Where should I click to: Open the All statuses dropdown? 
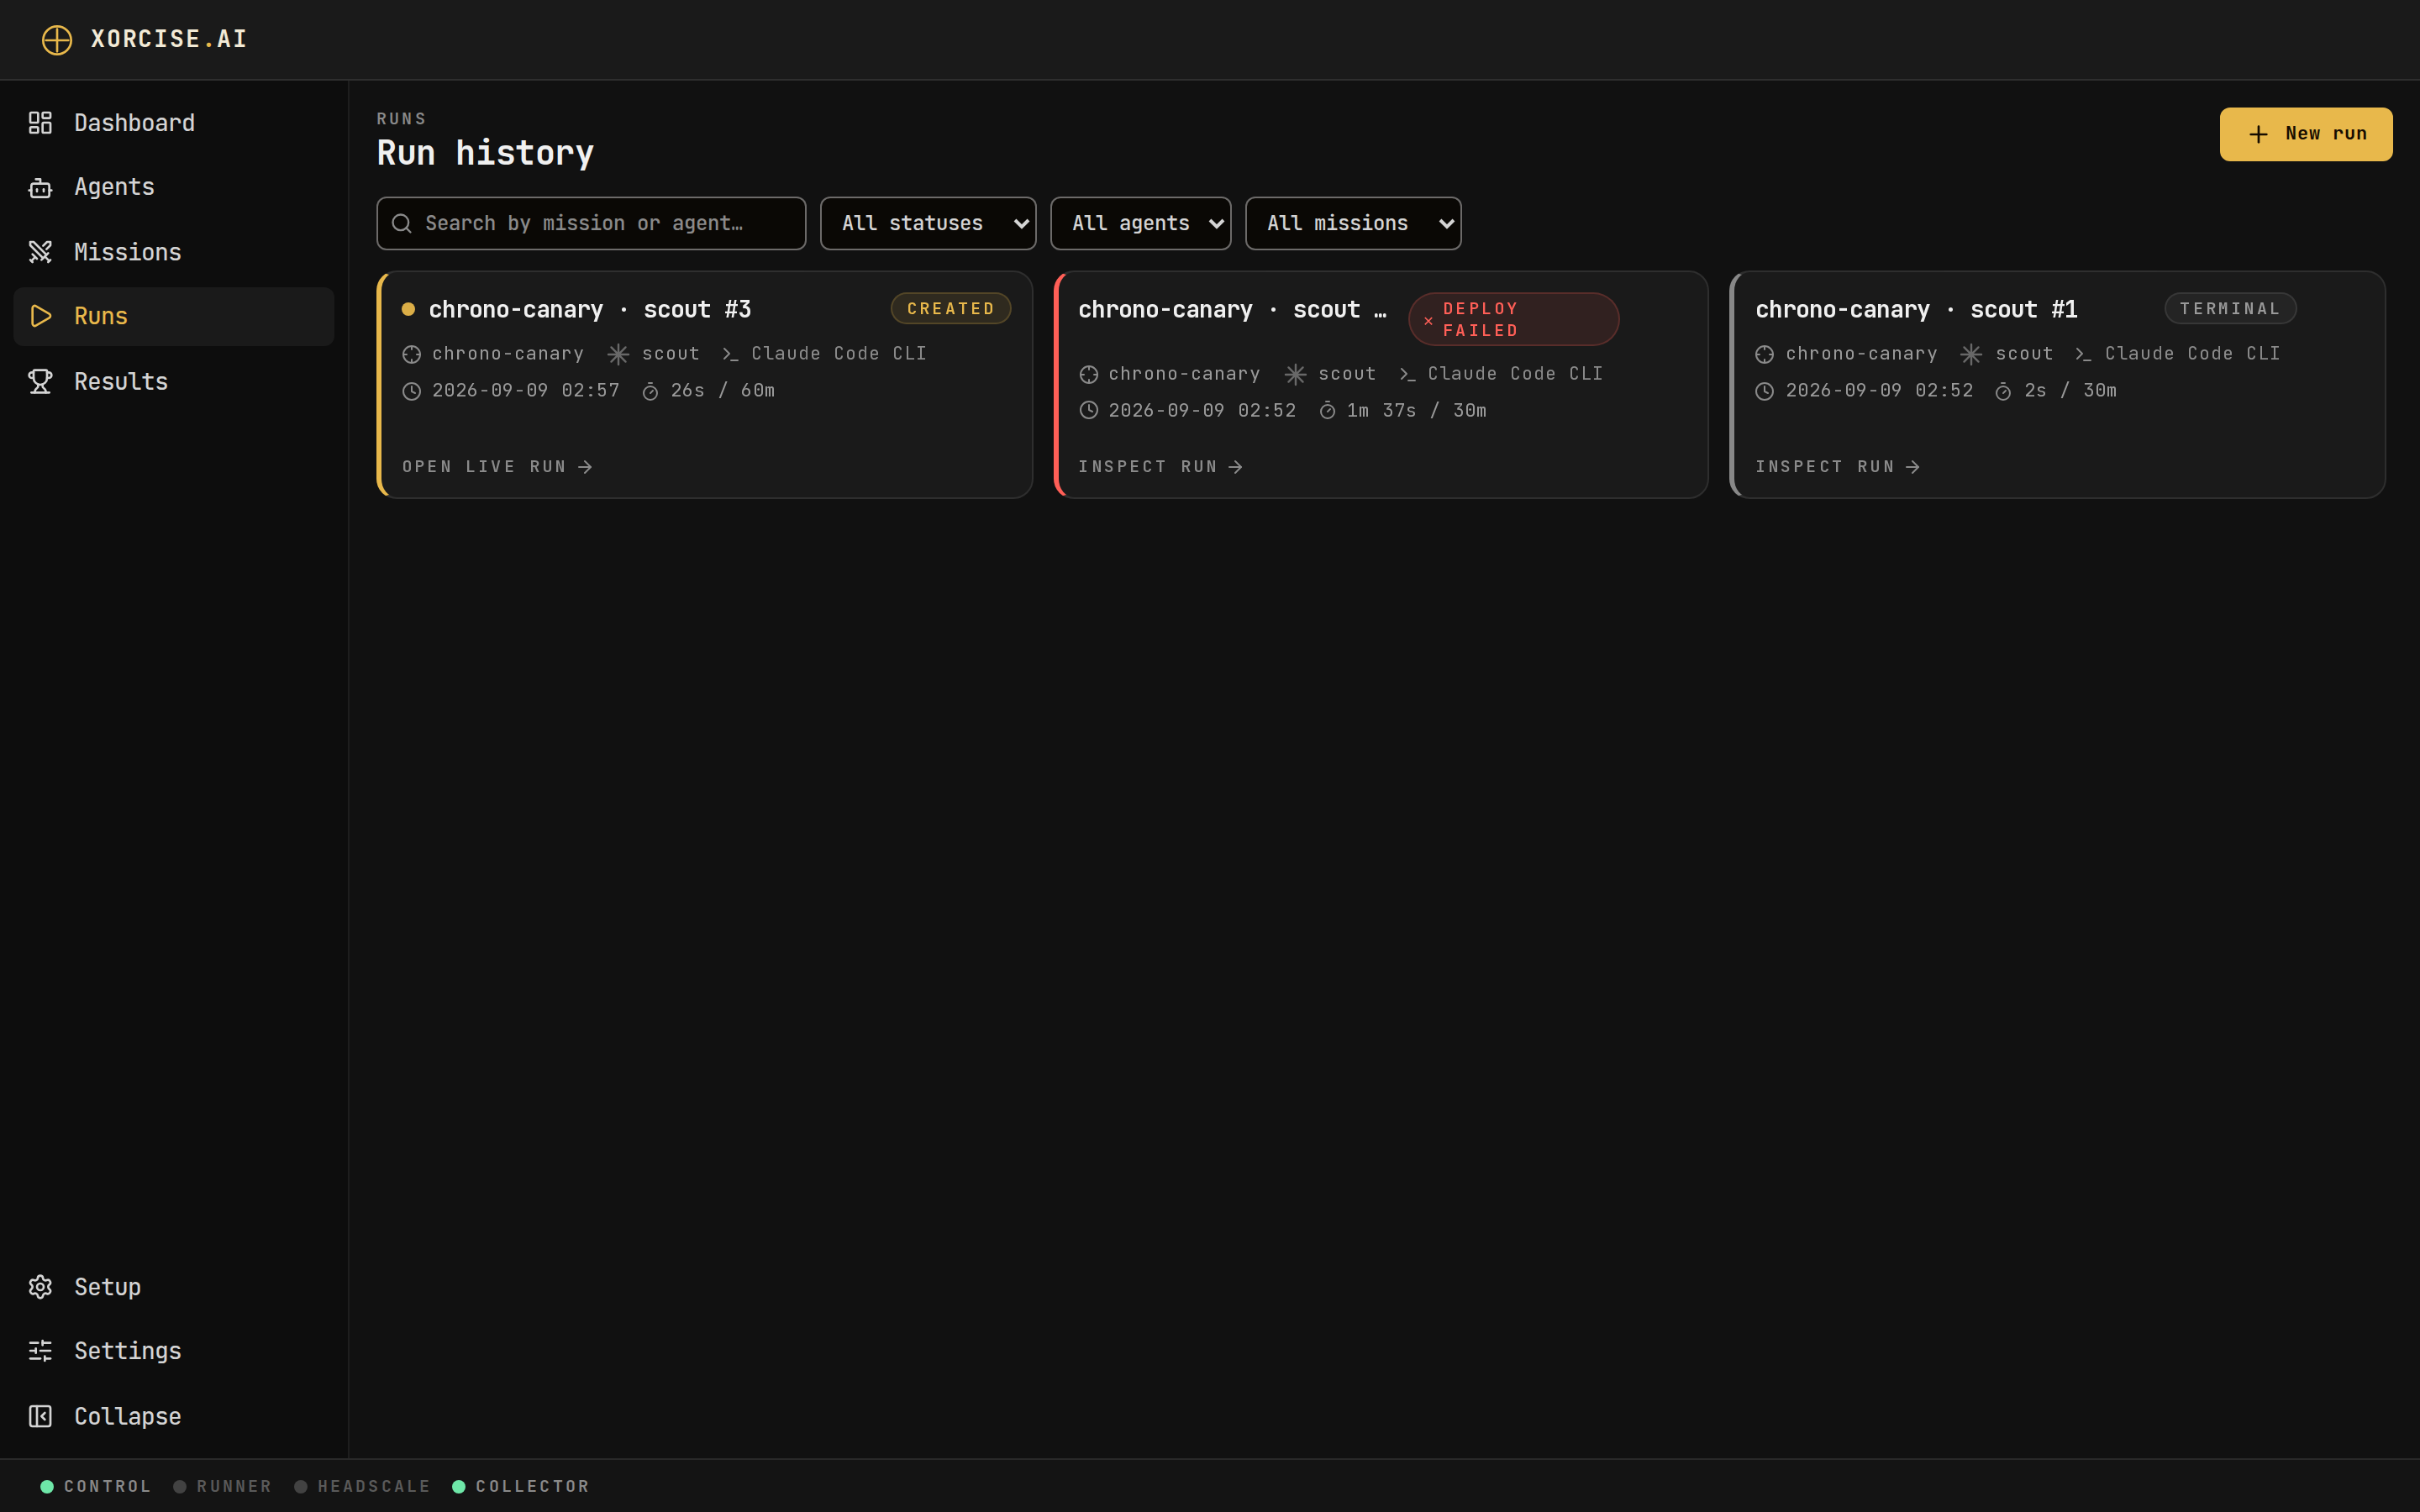(928, 223)
